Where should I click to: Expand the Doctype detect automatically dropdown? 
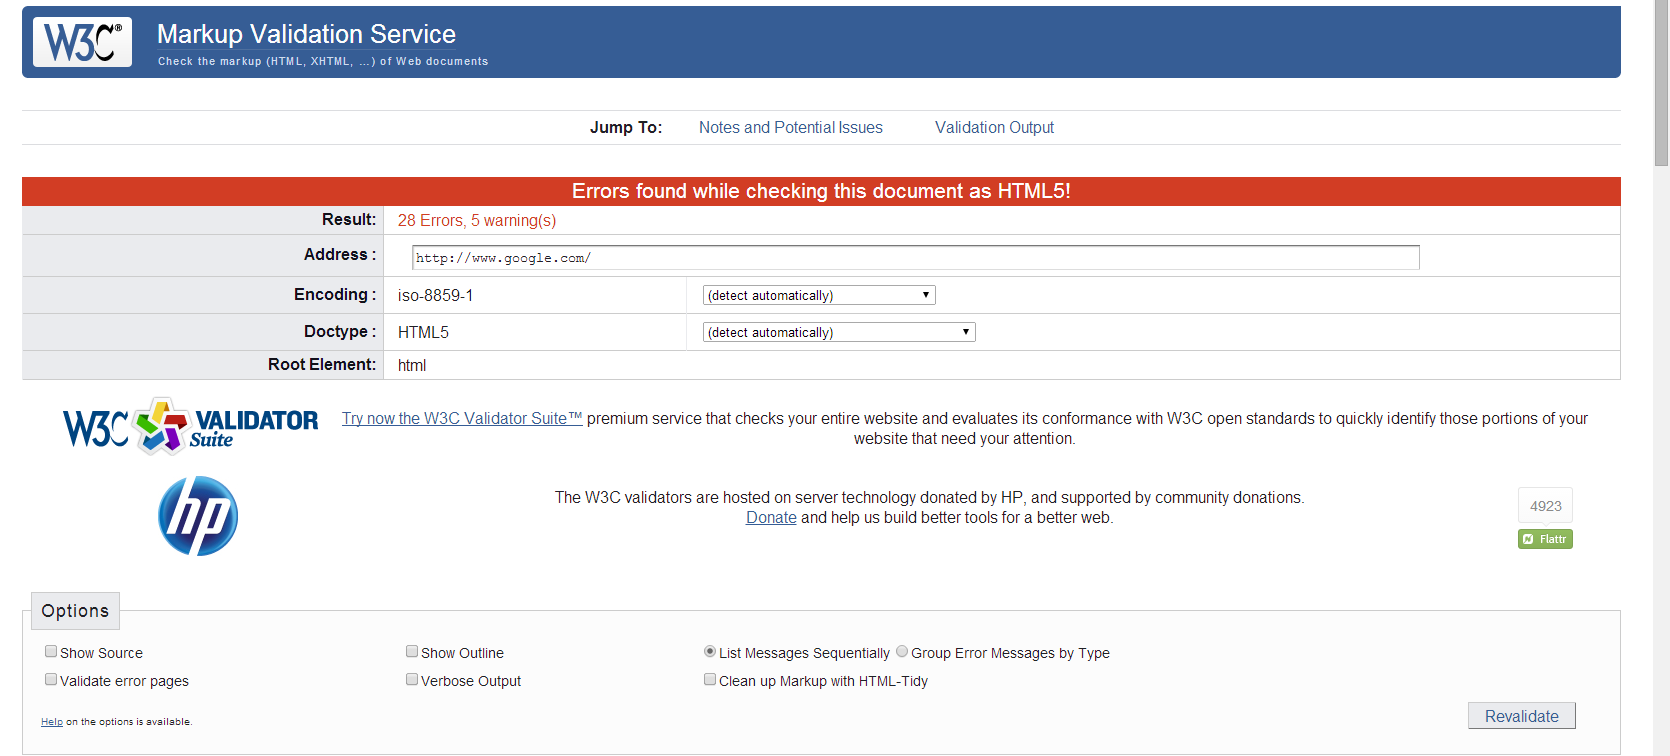click(839, 332)
